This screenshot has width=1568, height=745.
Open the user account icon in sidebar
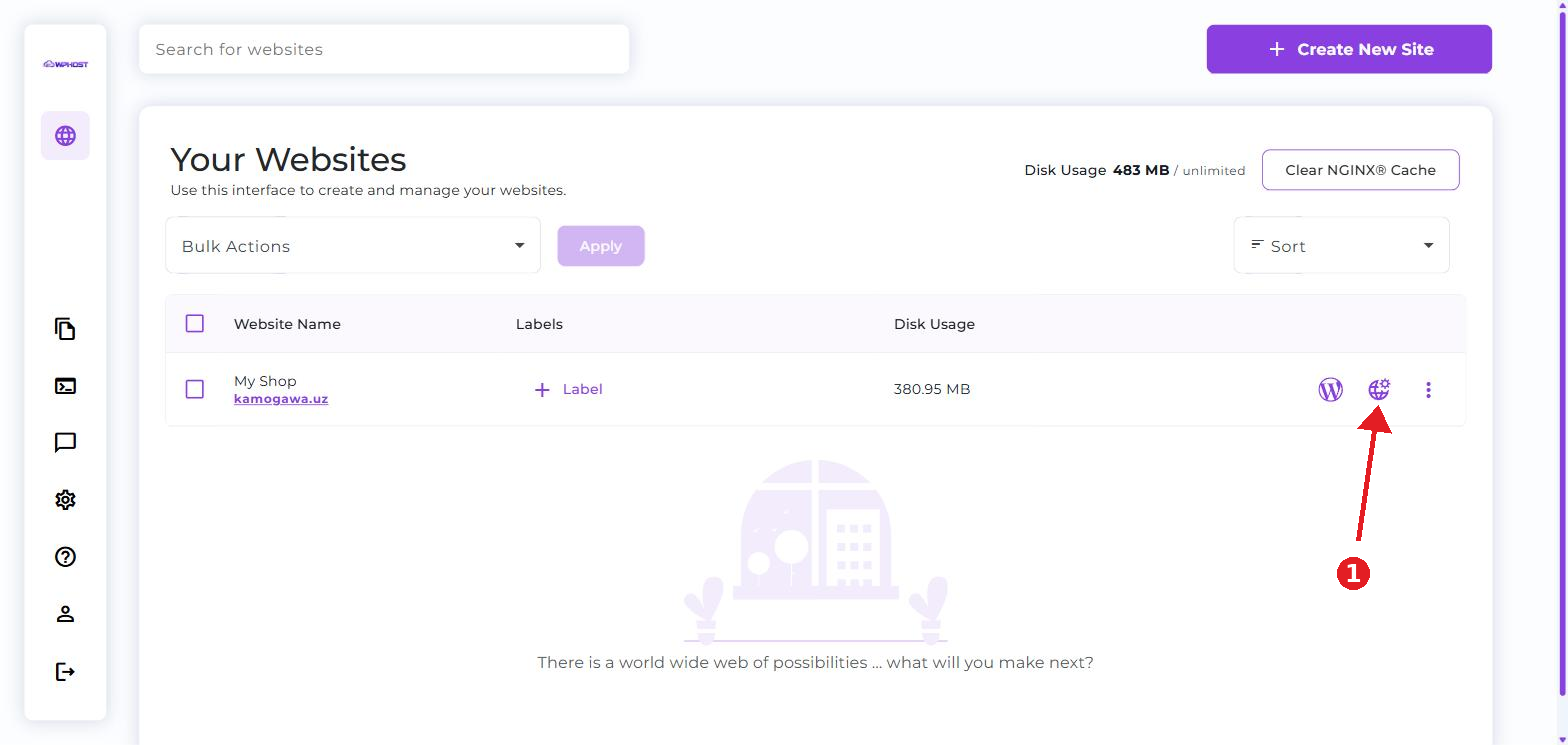click(x=65, y=614)
